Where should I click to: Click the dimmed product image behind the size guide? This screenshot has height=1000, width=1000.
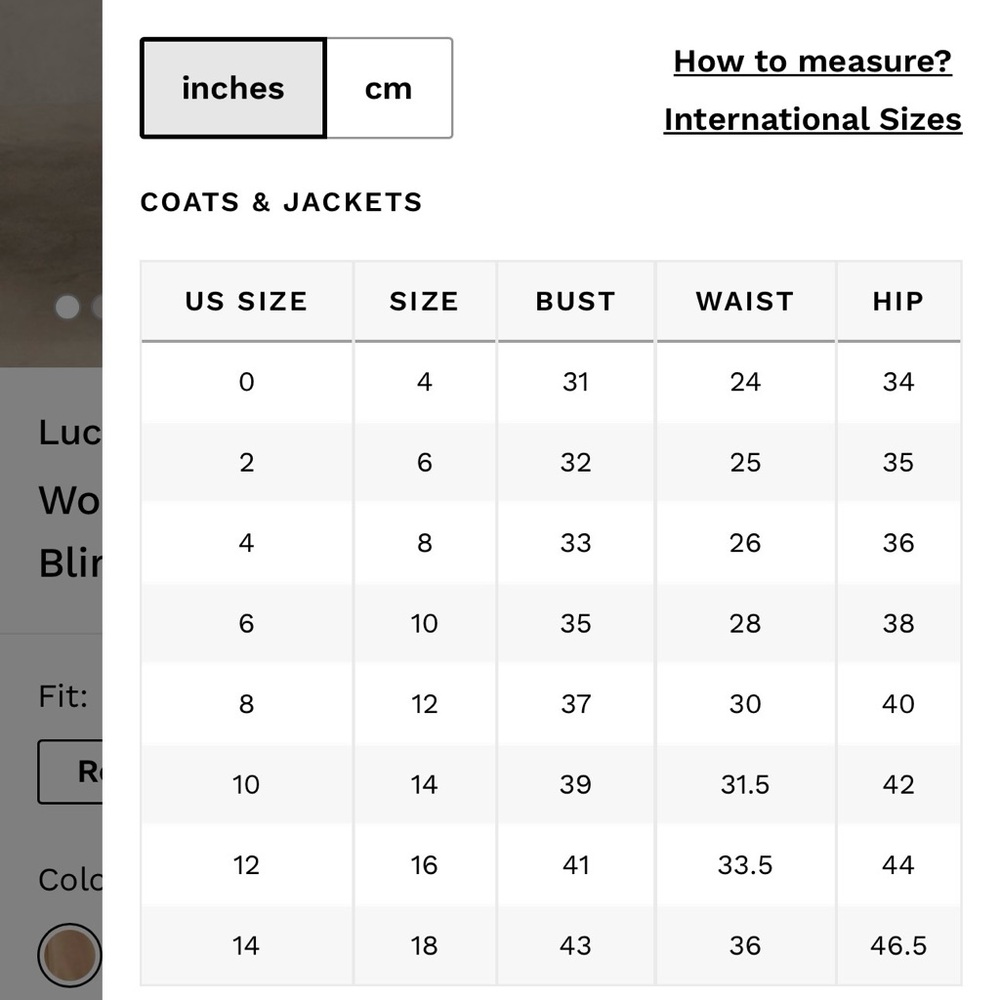coord(50,150)
